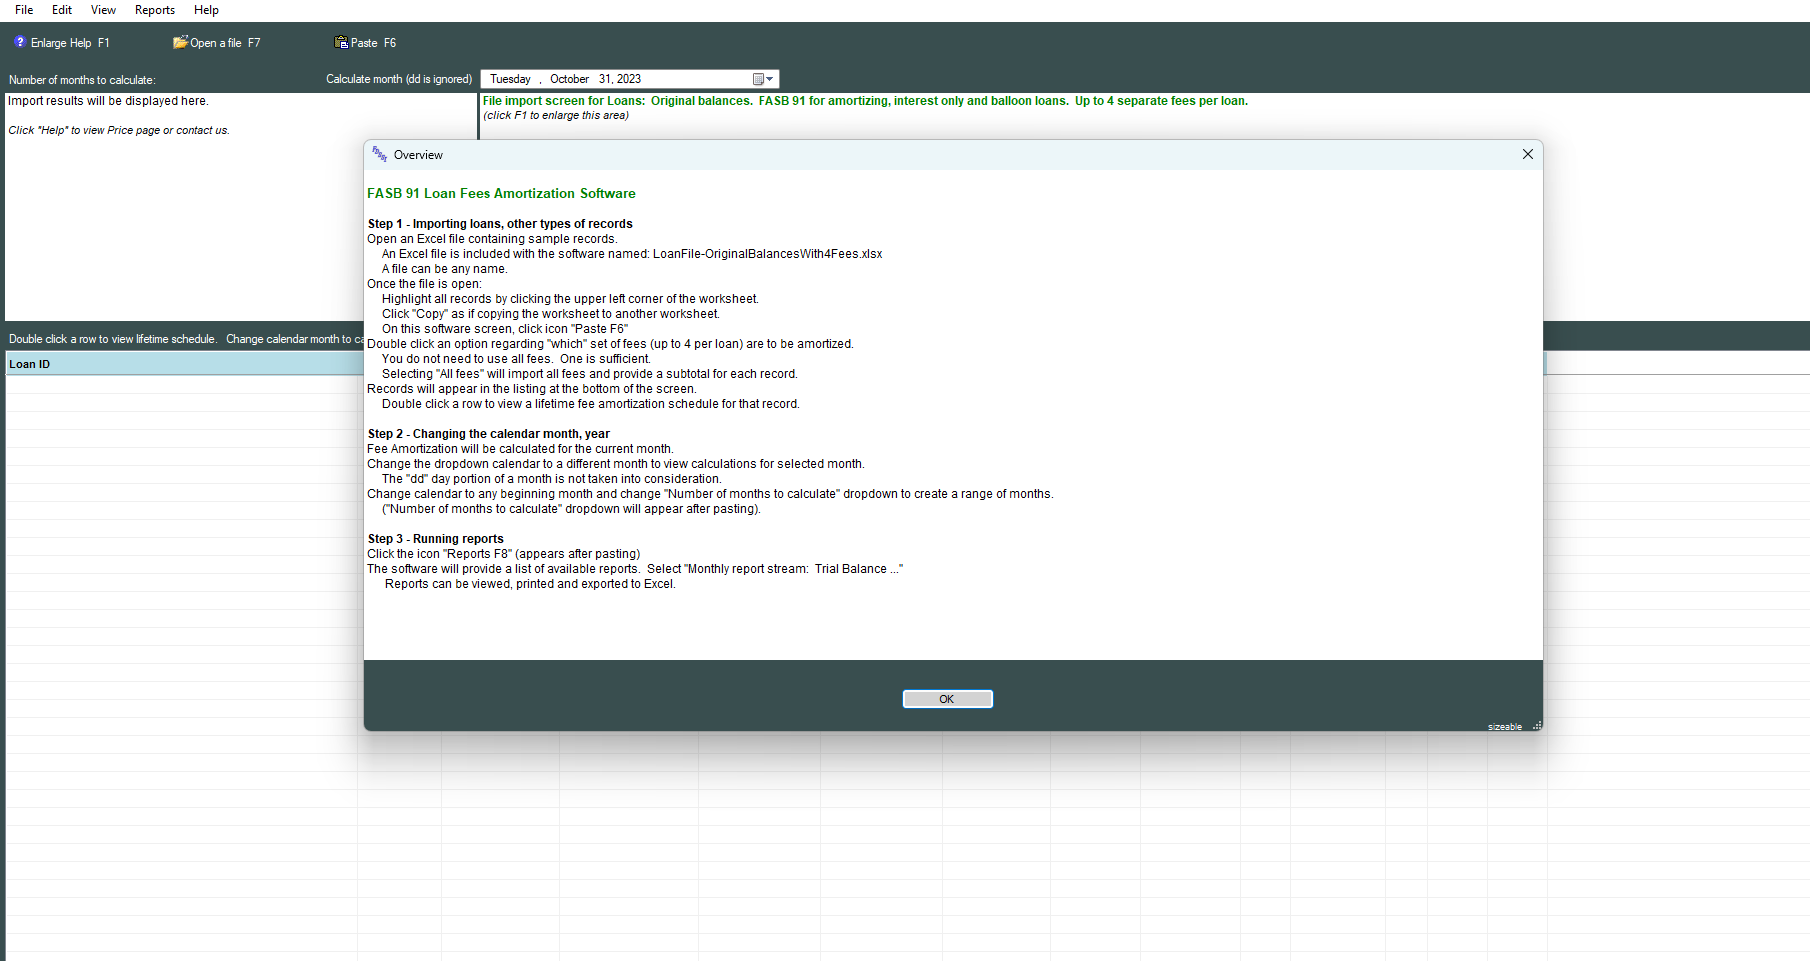Click 'On this software screen, click icon "Paste F6"' line
The image size is (1810, 961).
pyautogui.click(x=505, y=329)
